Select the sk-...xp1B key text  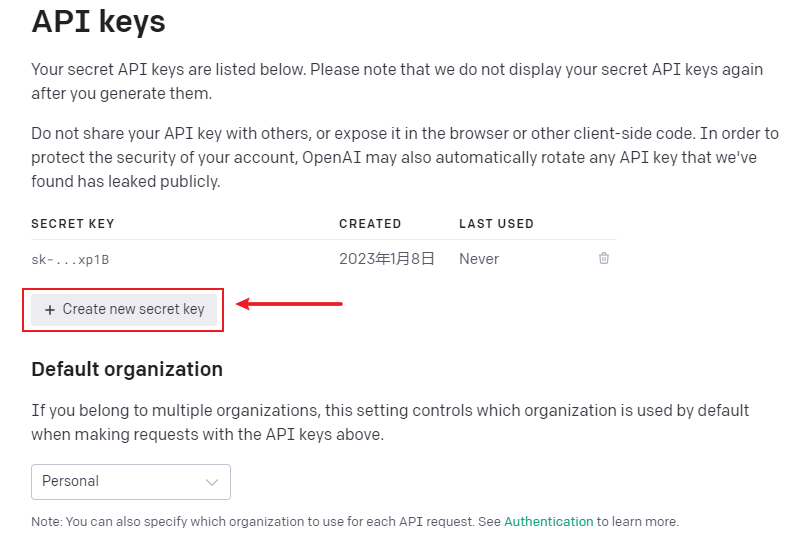[x=70, y=259]
